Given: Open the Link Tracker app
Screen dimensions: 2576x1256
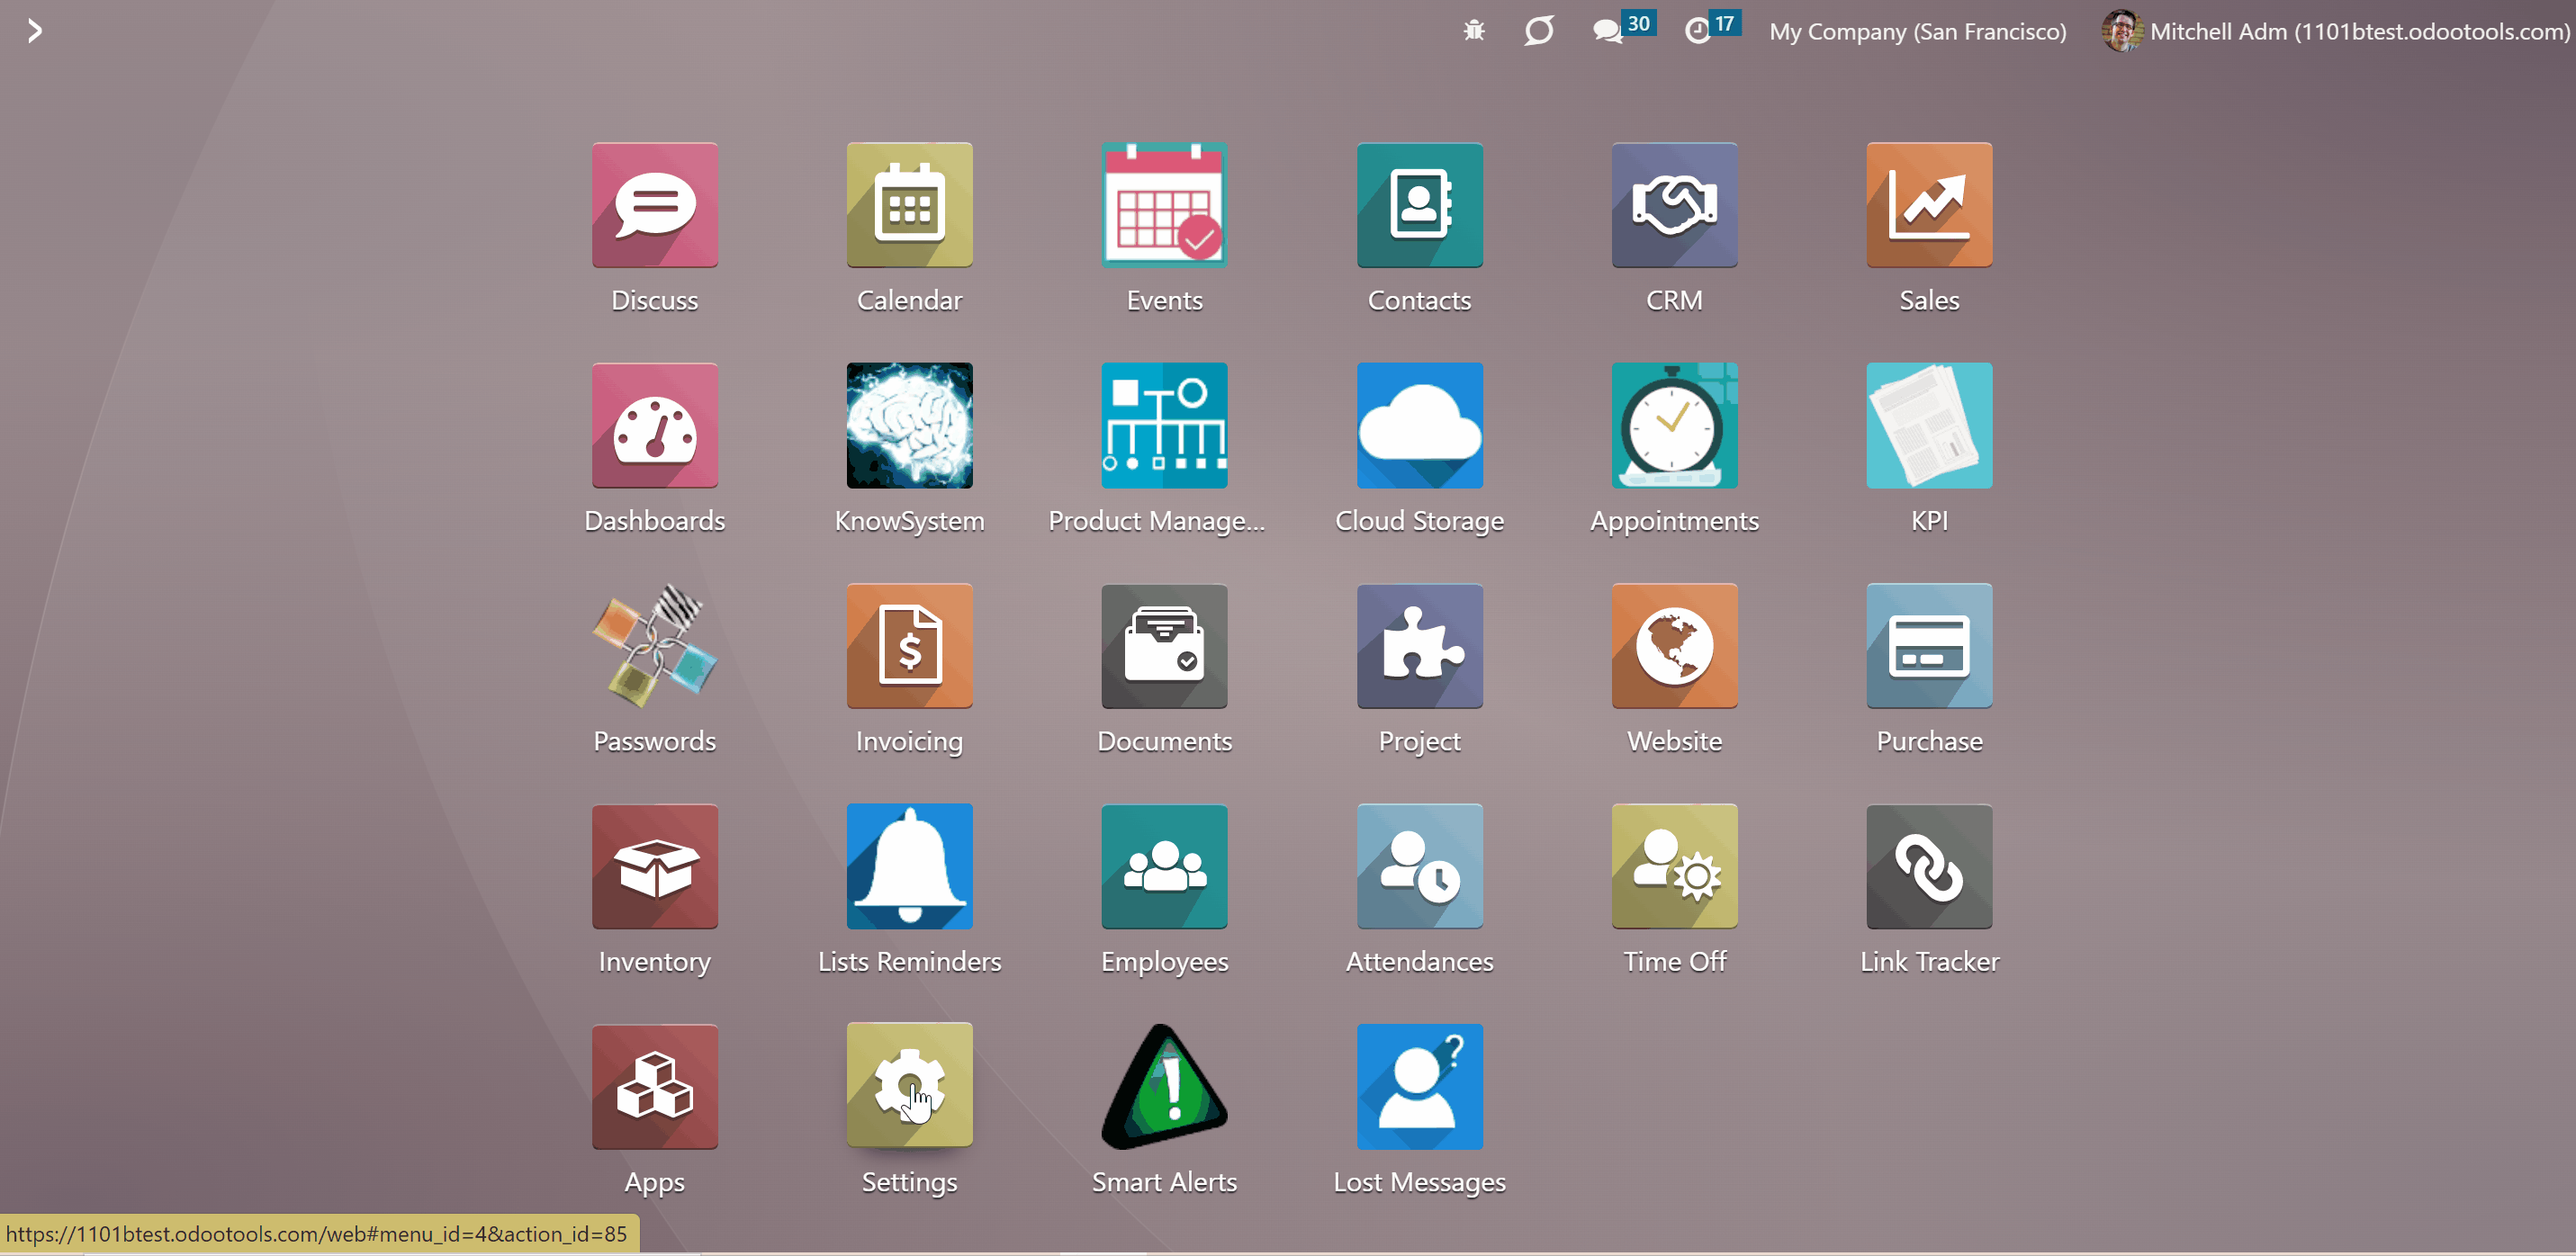Looking at the screenshot, I should pos(1930,866).
